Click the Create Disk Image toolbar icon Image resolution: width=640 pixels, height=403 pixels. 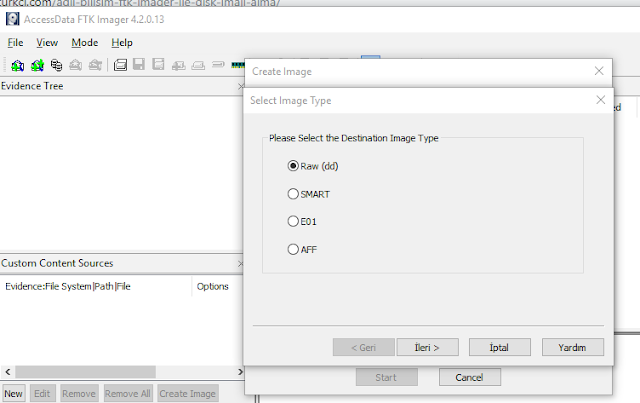120,65
